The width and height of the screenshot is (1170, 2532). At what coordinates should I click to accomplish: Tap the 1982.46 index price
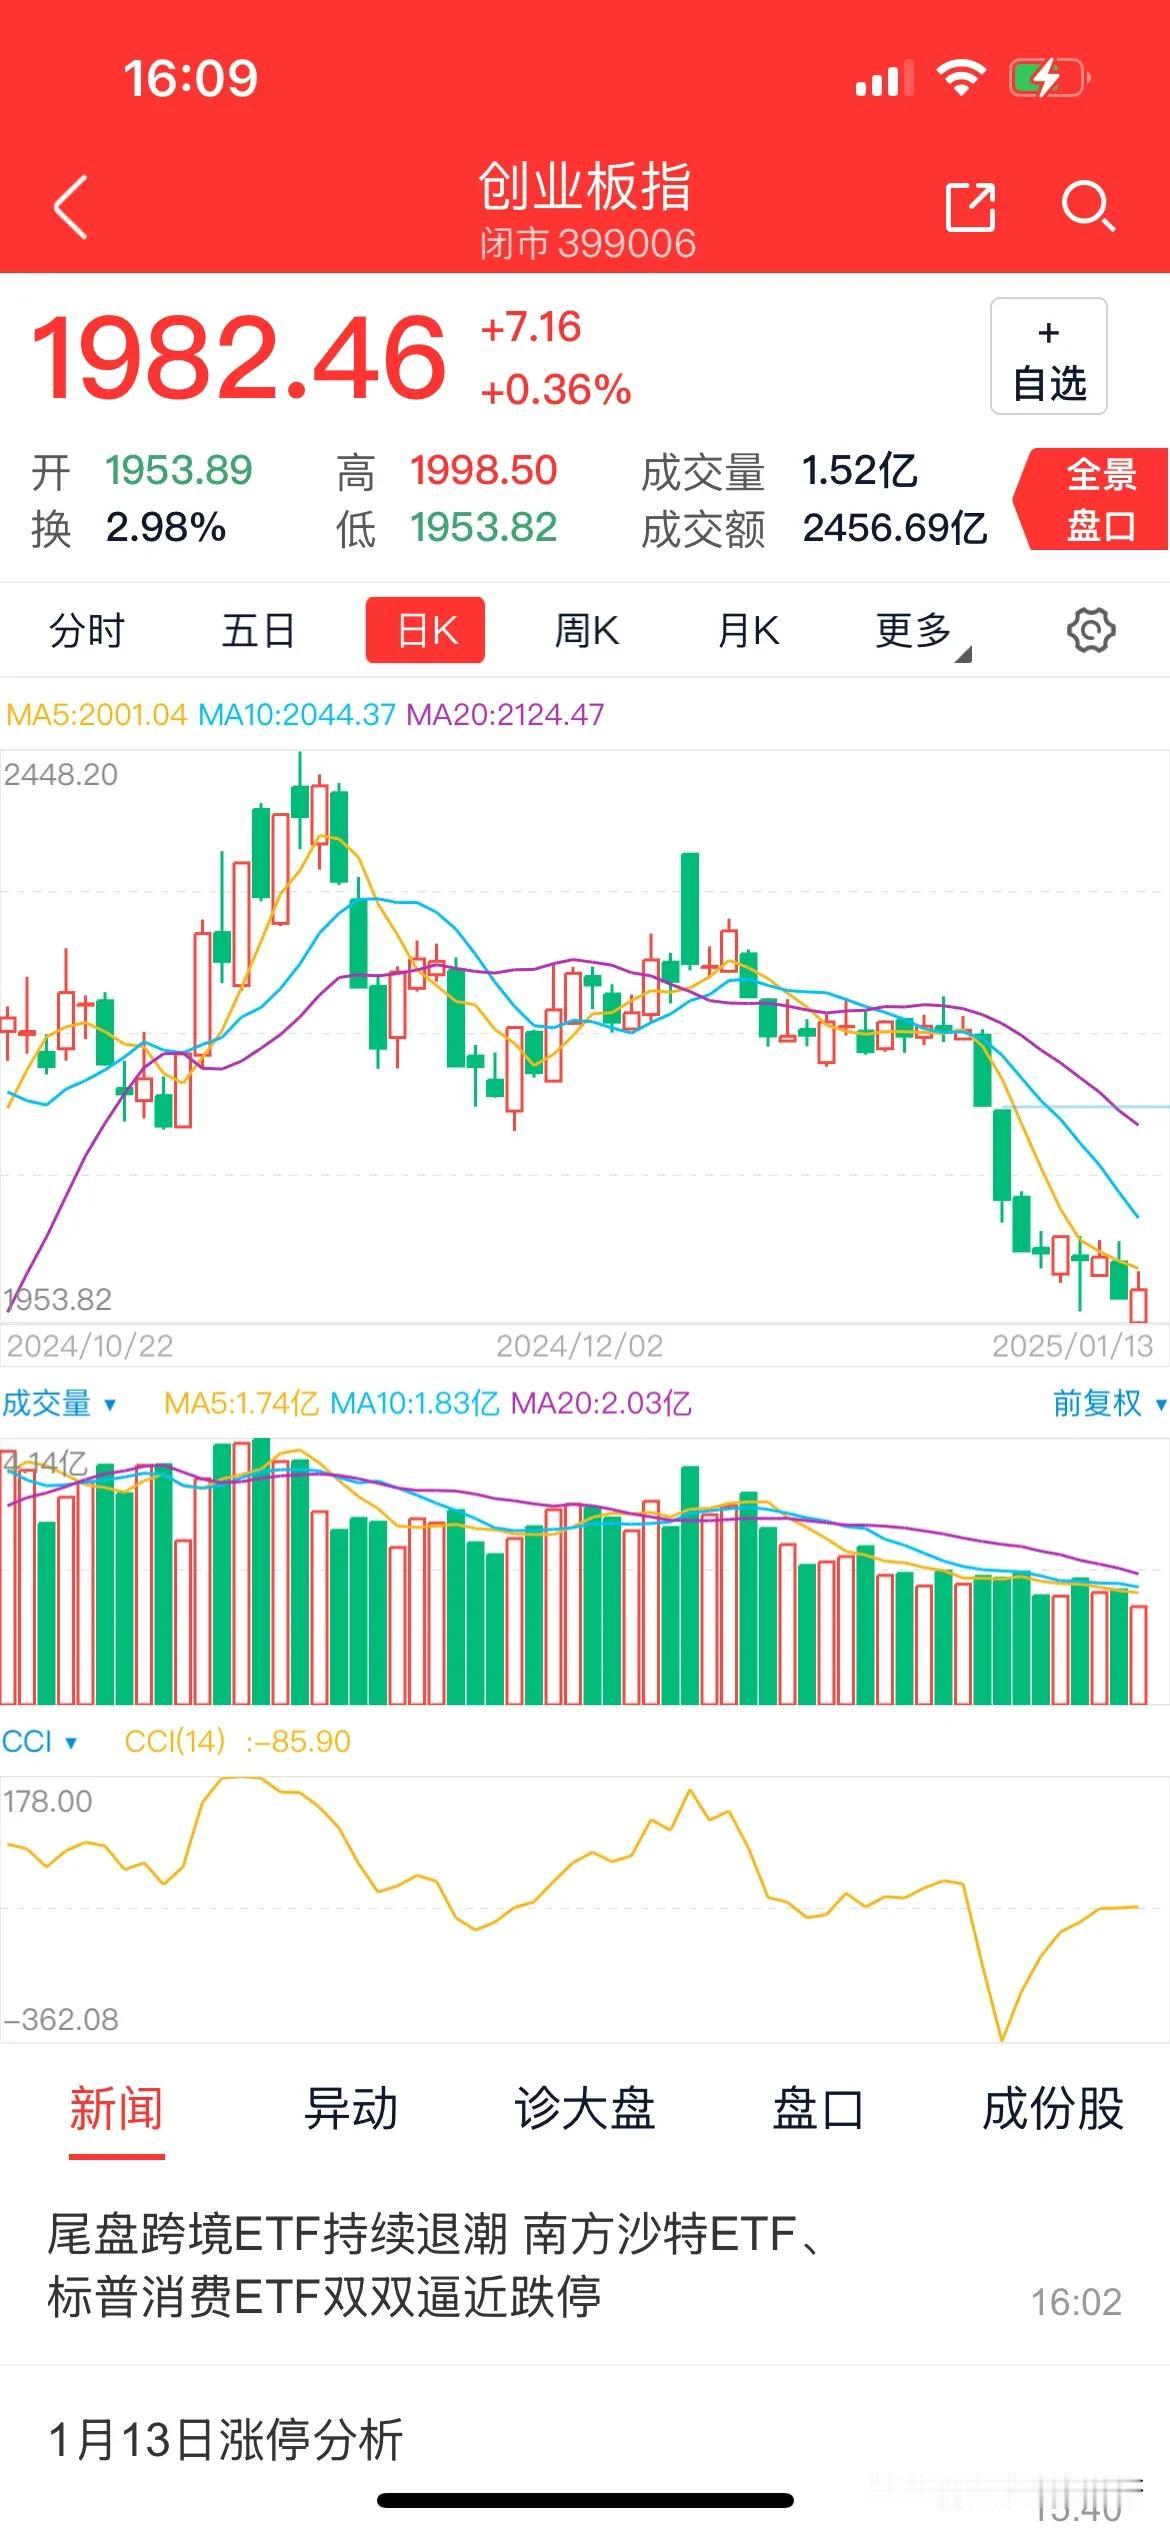tap(239, 357)
